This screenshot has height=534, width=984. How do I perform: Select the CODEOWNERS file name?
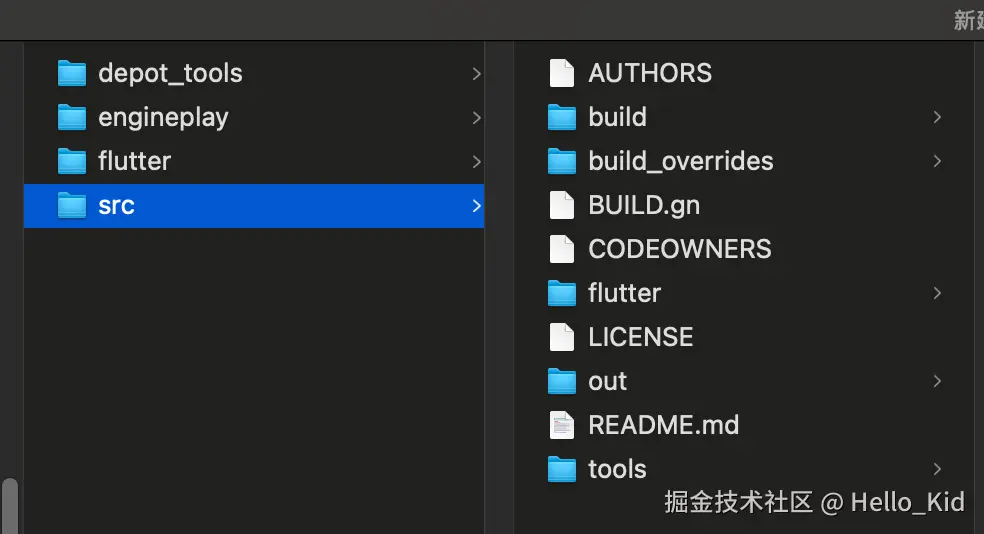(680, 249)
